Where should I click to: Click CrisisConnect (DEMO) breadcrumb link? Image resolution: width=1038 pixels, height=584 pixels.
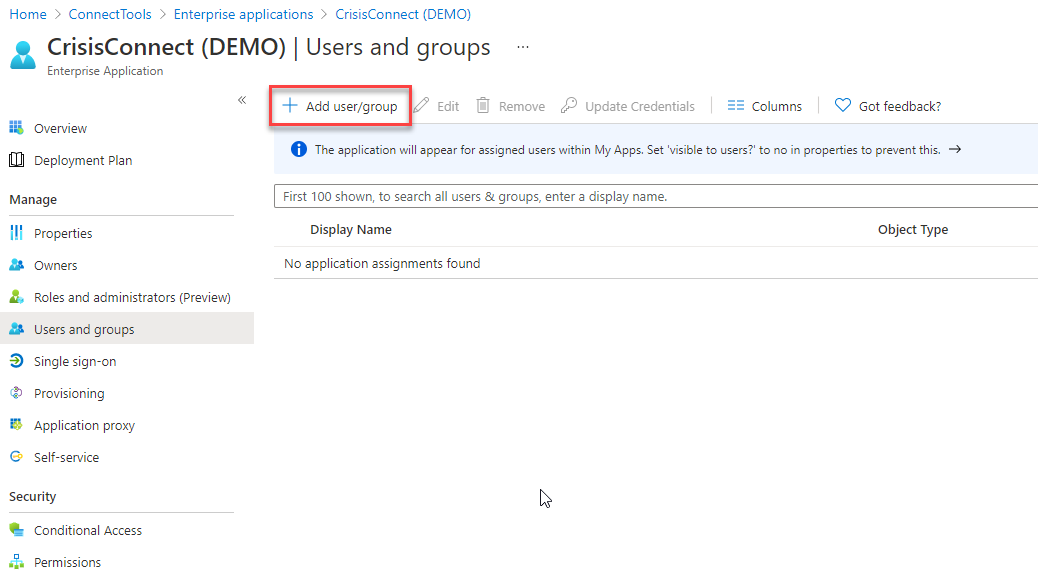pyautogui.click(x=403, y=14)
